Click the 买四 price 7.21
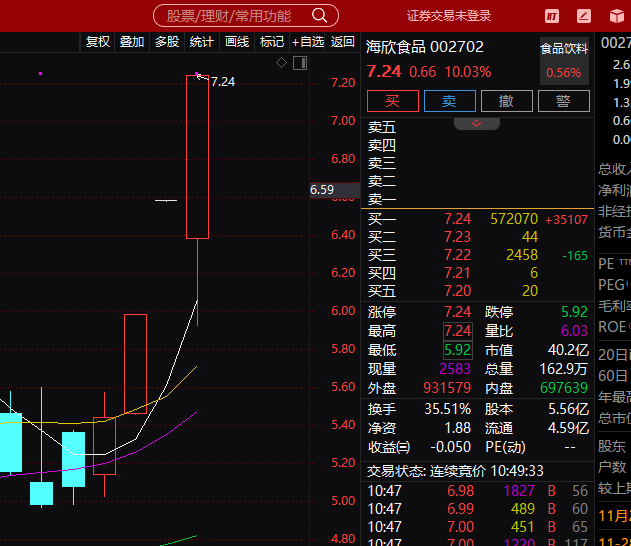 coord(458,273)
